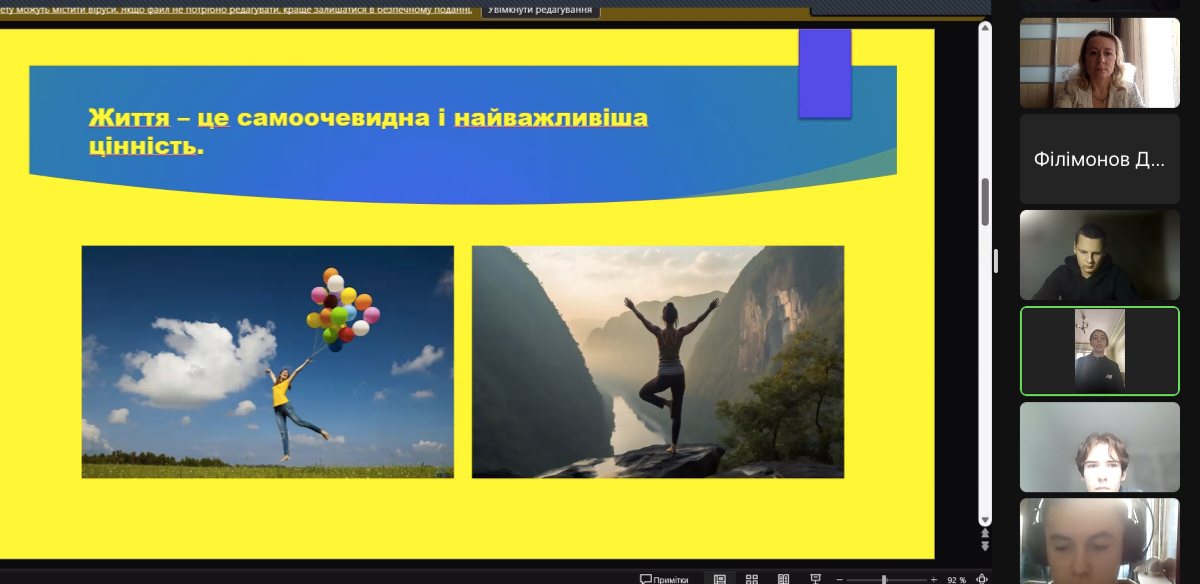Select the yoga mountain photo on slide
The height and width of the screenshot is (584, 1200).
657,361
